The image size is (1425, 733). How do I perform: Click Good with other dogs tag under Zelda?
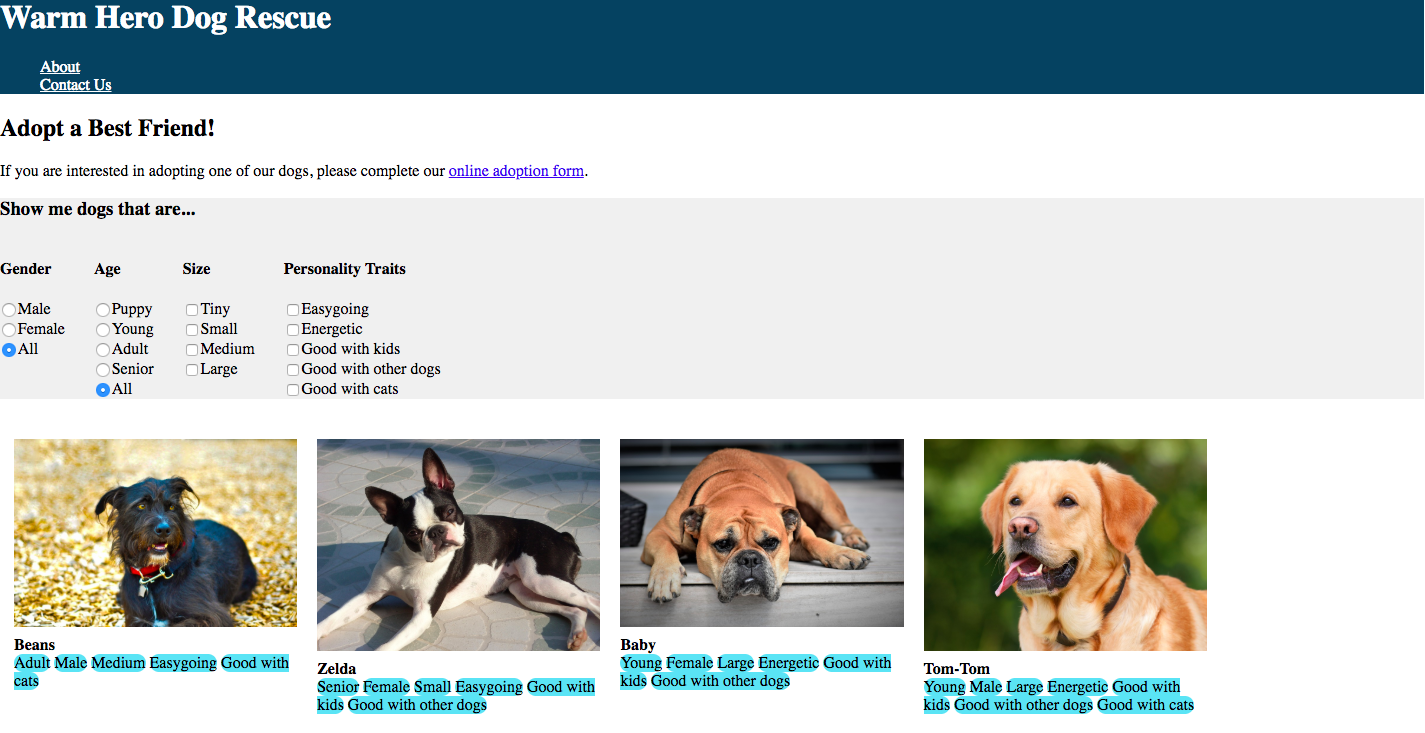click(x=417, y=705)
